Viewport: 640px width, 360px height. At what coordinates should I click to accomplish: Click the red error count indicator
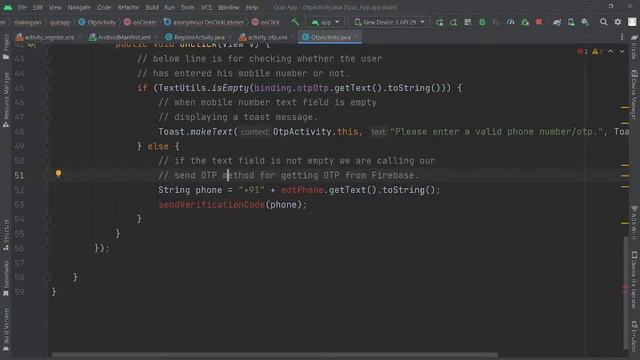[582, 51]
